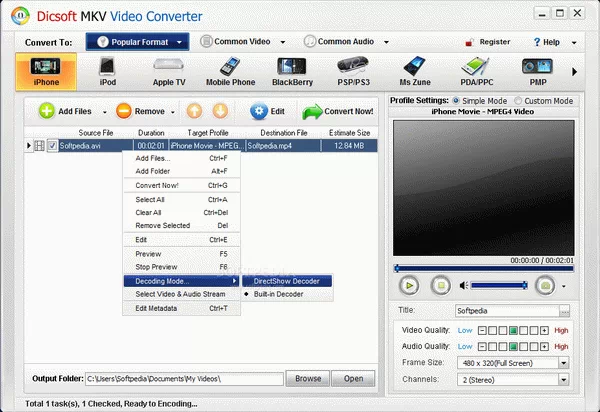
Task: Switch to Custom Mode radio button
Action: [518, 101]
